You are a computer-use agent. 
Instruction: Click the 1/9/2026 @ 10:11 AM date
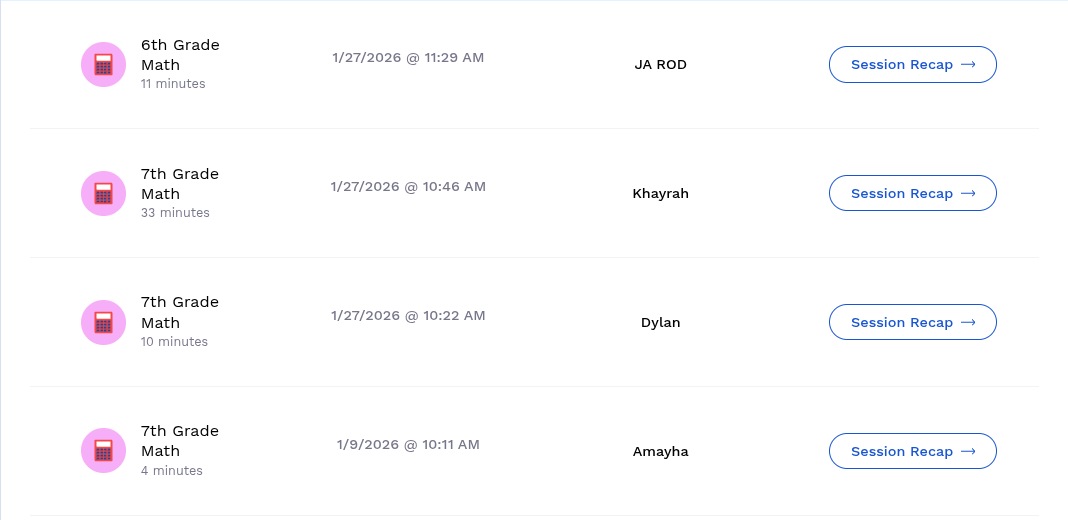coord(408,444)
